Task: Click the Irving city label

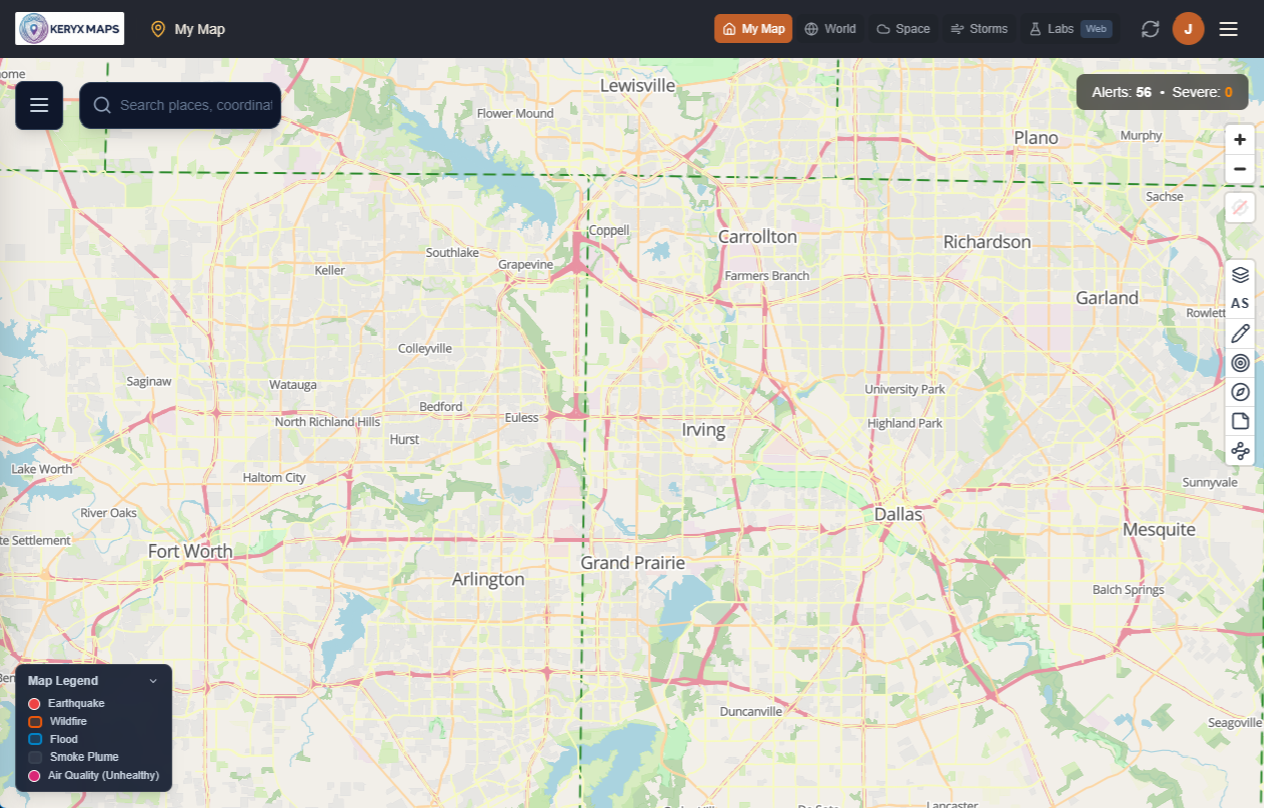Action: click(703, 430)
